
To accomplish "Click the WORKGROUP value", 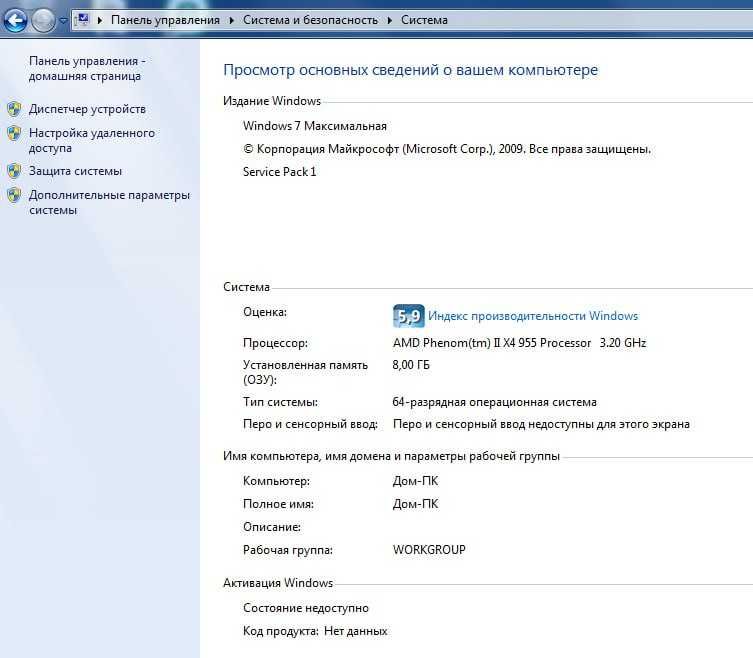I will (x=429, y=550).
